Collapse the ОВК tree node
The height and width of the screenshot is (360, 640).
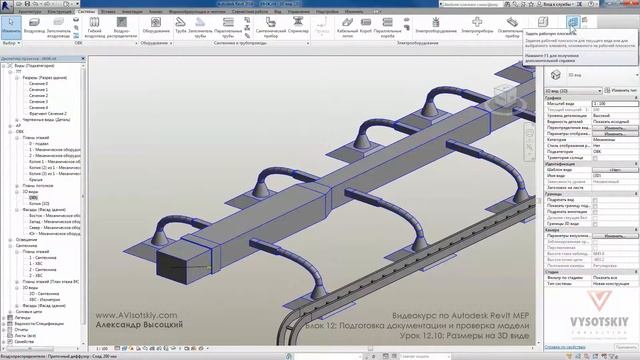(x=10, y=132)
